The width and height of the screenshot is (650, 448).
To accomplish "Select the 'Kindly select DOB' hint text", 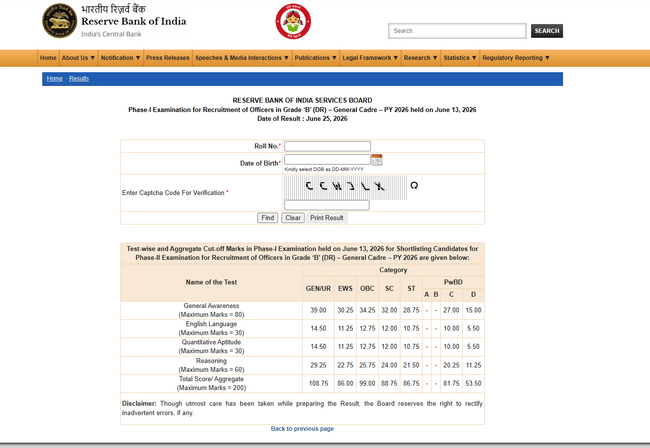I will pyautogui.click(x=324, y=170).
